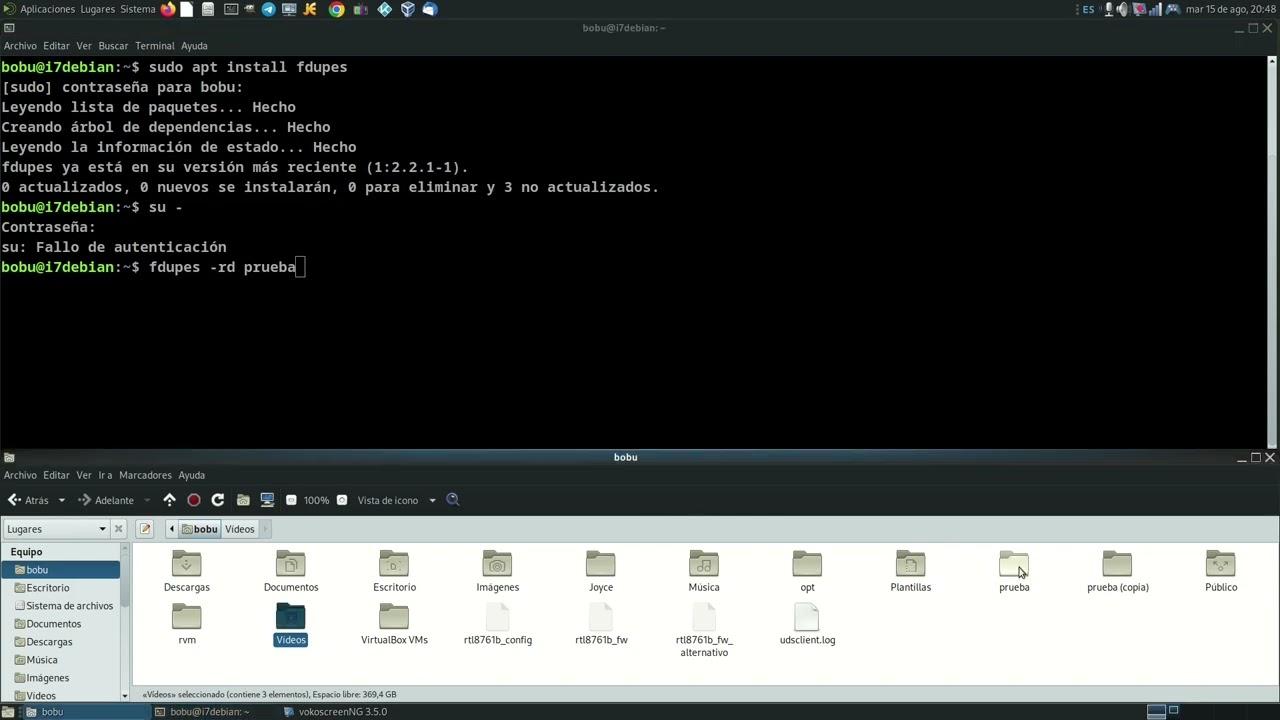Toggle icon zoom with the 100% control
The height and width of the screenshot is (720, 1280).
tap(316, 500)
